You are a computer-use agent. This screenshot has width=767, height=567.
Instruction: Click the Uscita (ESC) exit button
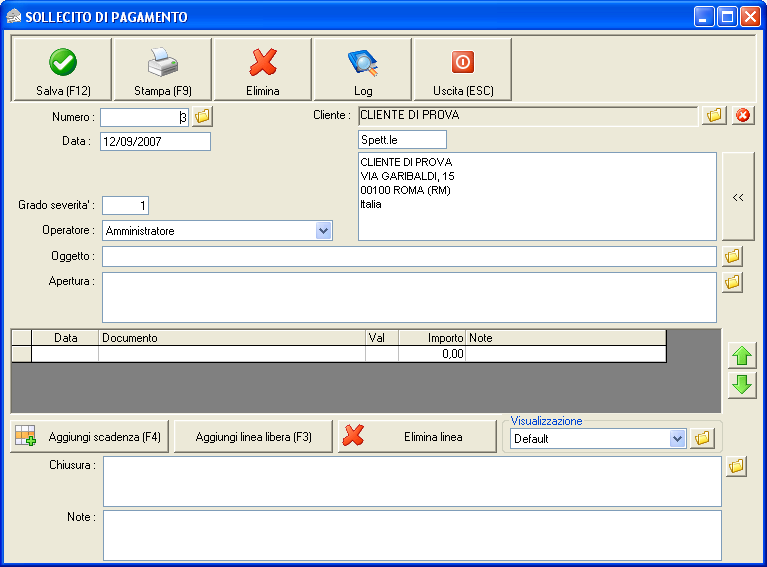point(463,69)
